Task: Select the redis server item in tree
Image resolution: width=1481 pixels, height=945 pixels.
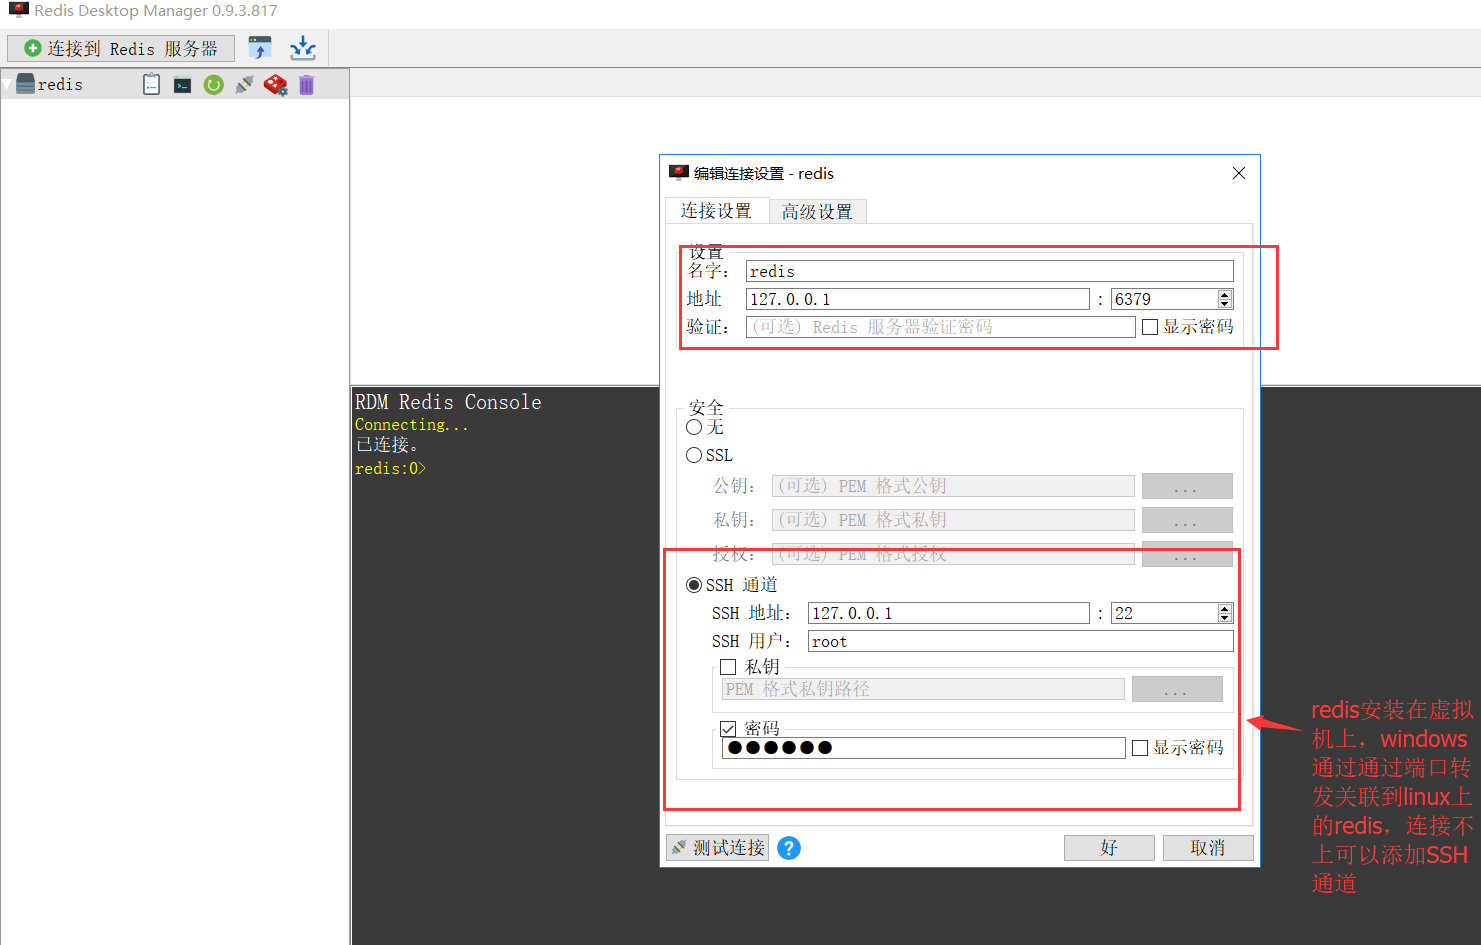Action: point(60,85)
